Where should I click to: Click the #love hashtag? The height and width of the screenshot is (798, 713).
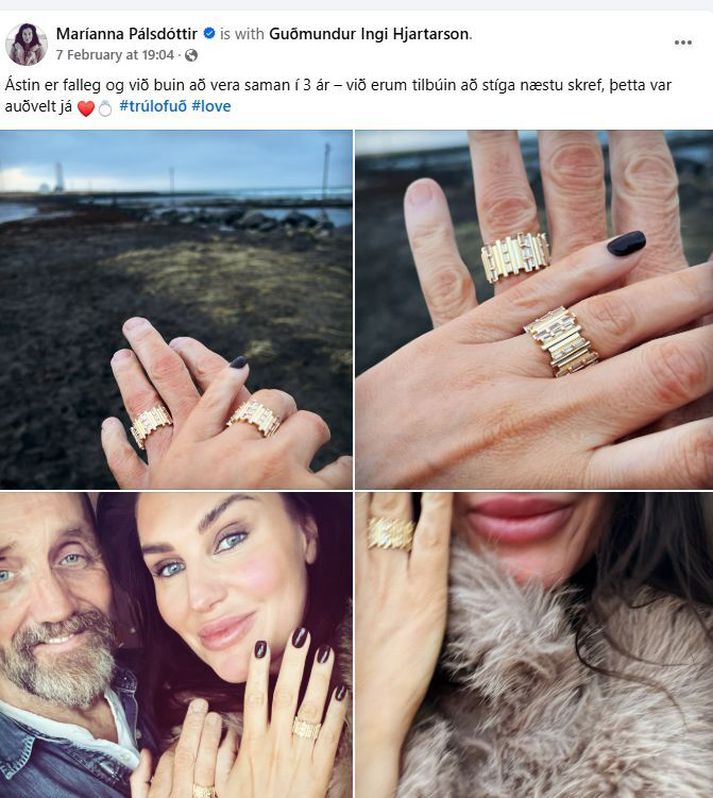click(x=211, y=106)
